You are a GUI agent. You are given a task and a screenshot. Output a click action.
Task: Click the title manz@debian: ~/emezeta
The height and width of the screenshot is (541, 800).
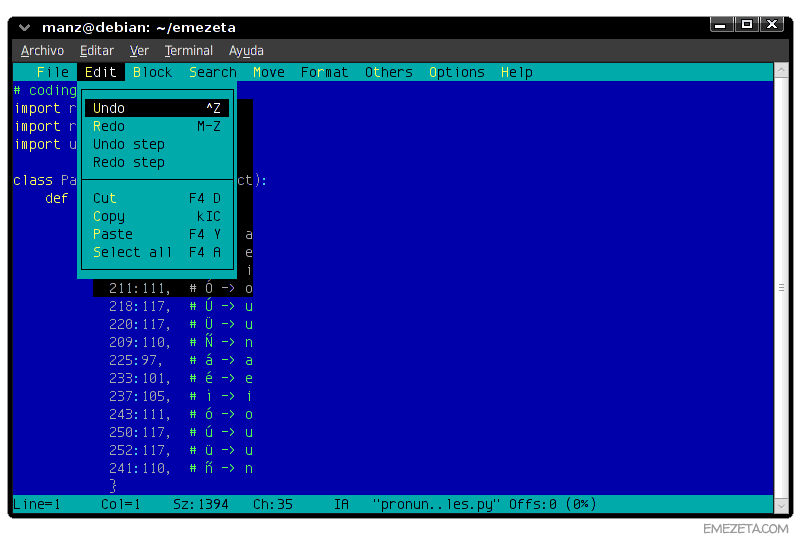pos(139,28)
